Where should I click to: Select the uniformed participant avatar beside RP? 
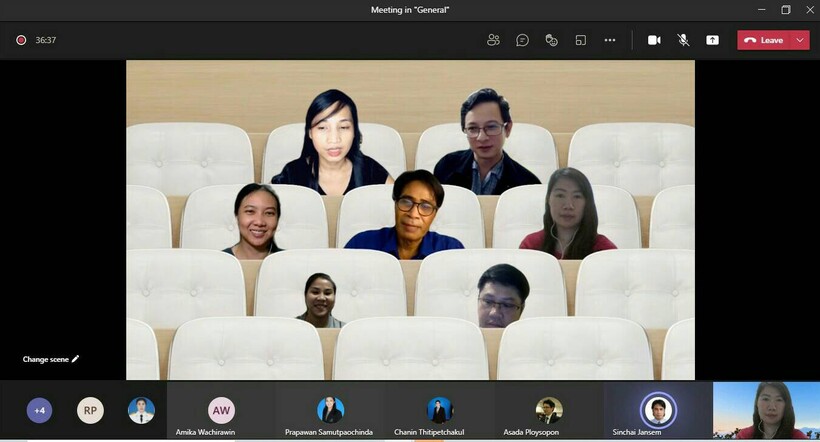tap(141, 410)
